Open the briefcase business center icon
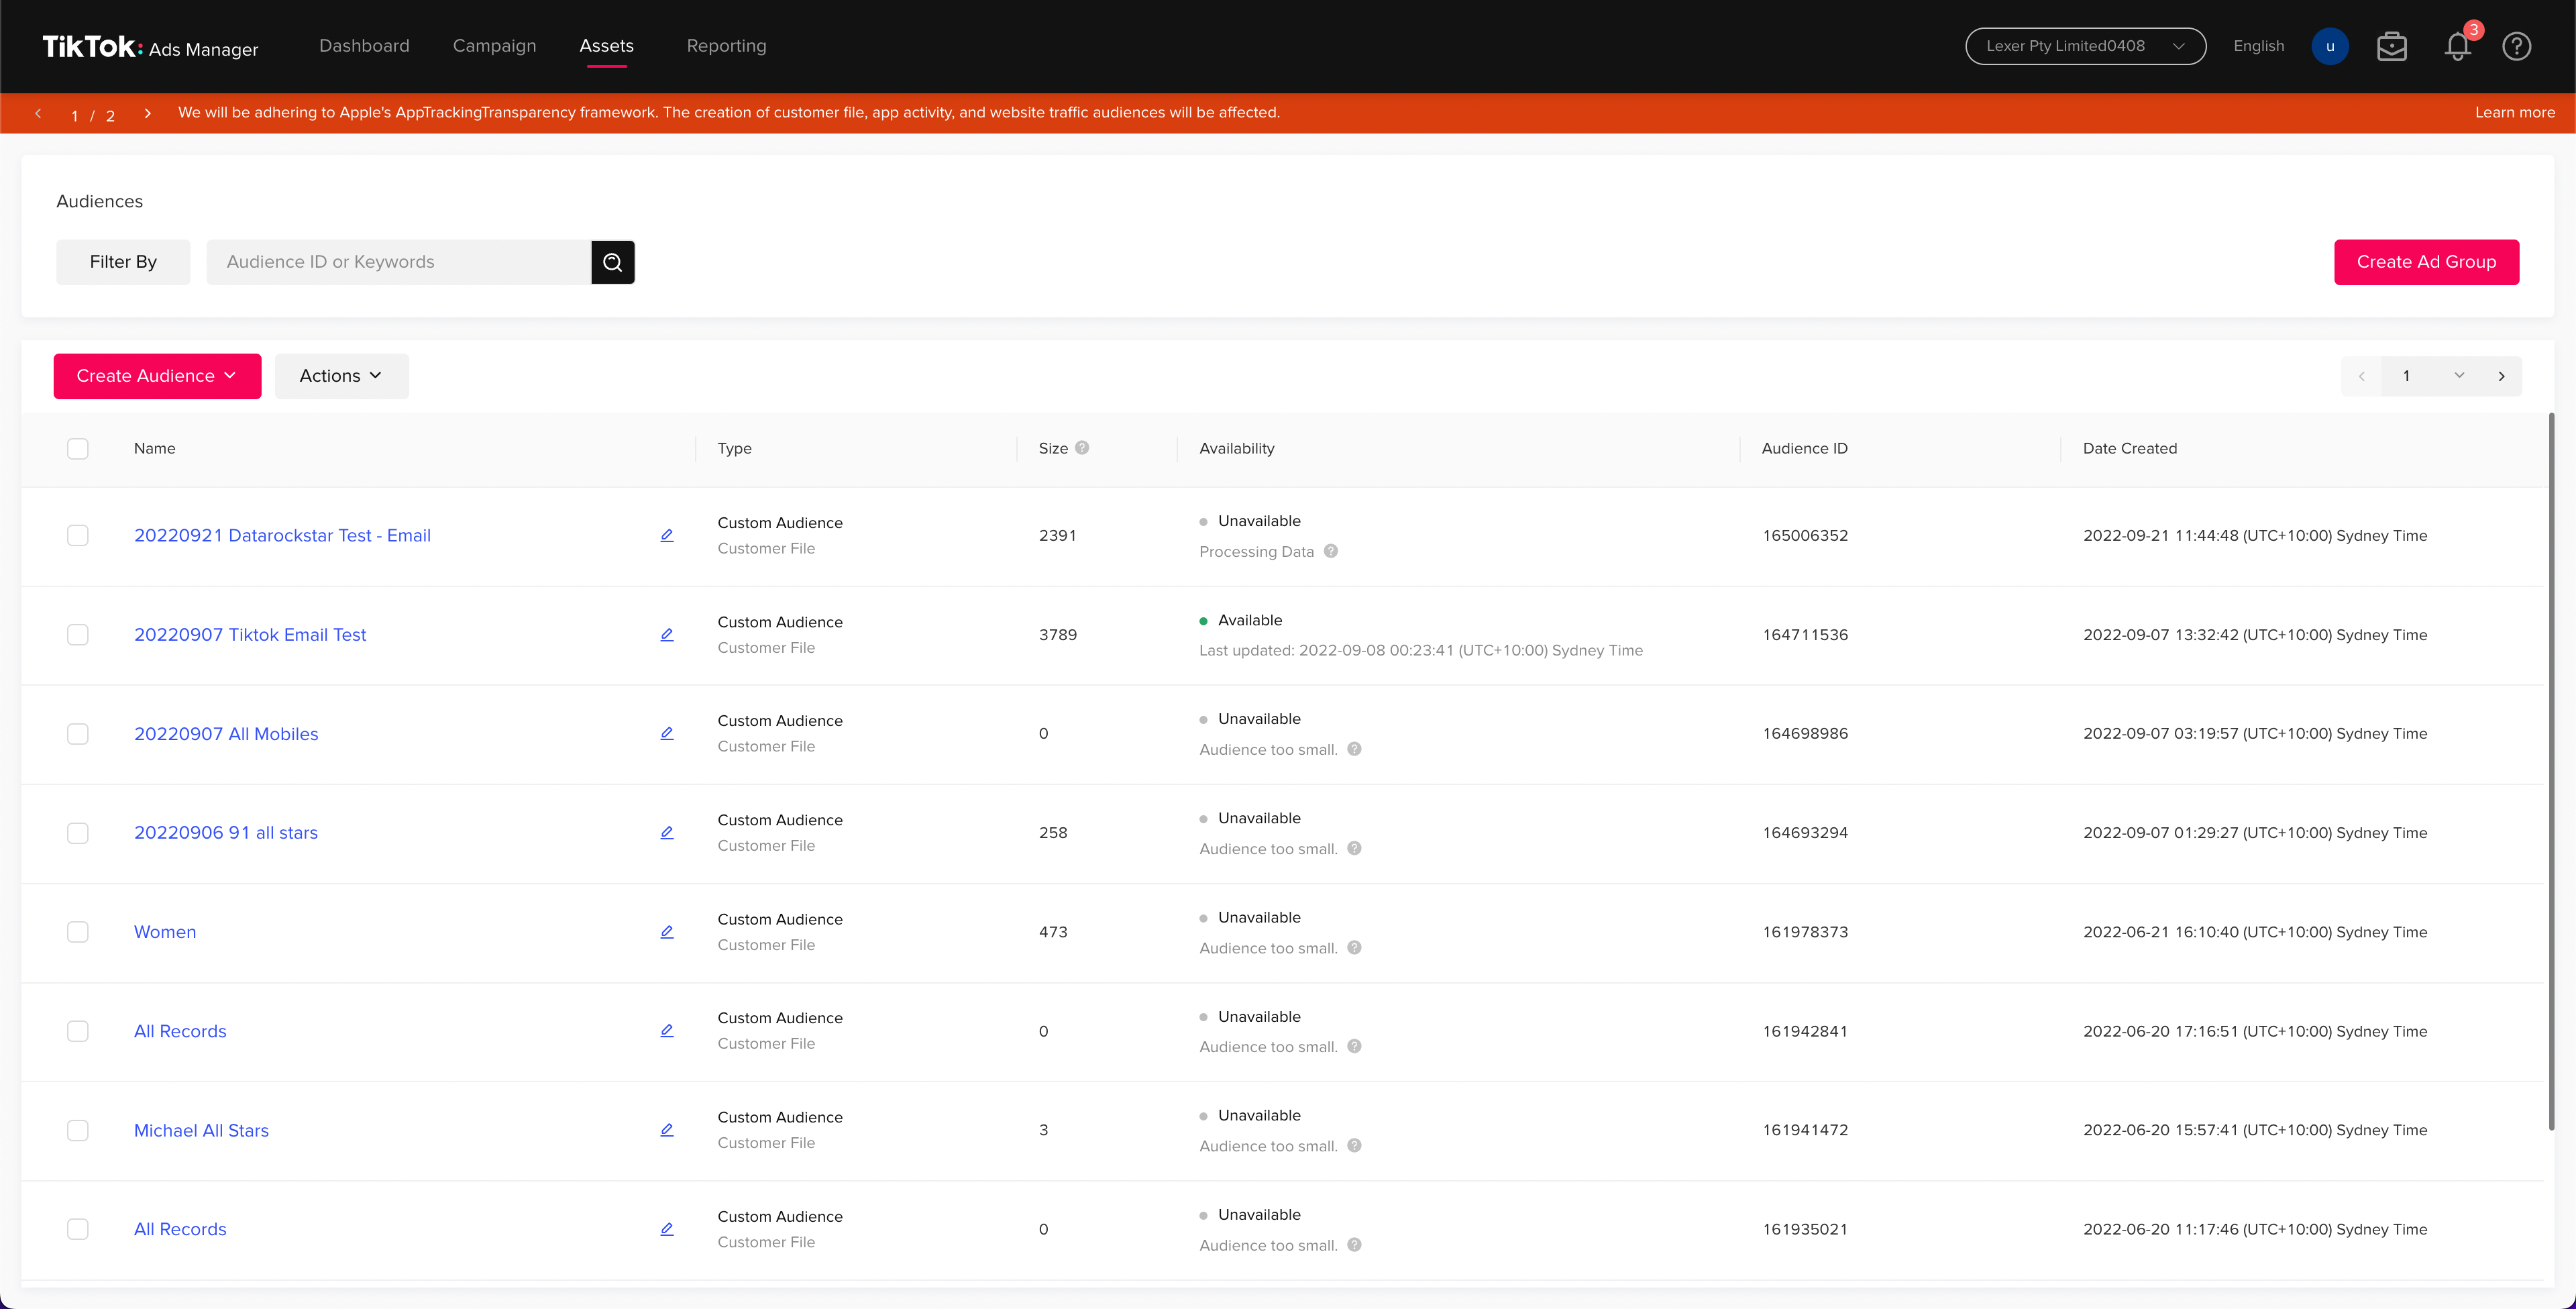 point(2391,46)
